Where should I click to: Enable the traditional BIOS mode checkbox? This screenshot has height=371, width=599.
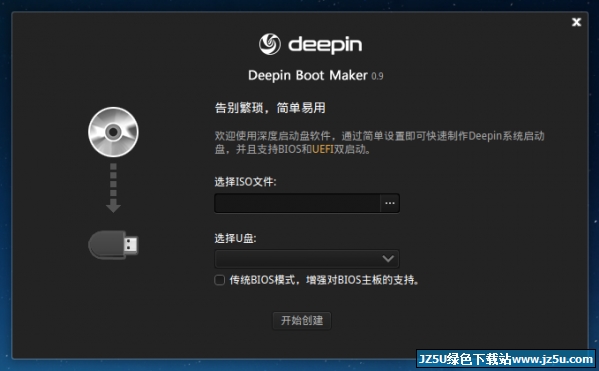point(220,280)
